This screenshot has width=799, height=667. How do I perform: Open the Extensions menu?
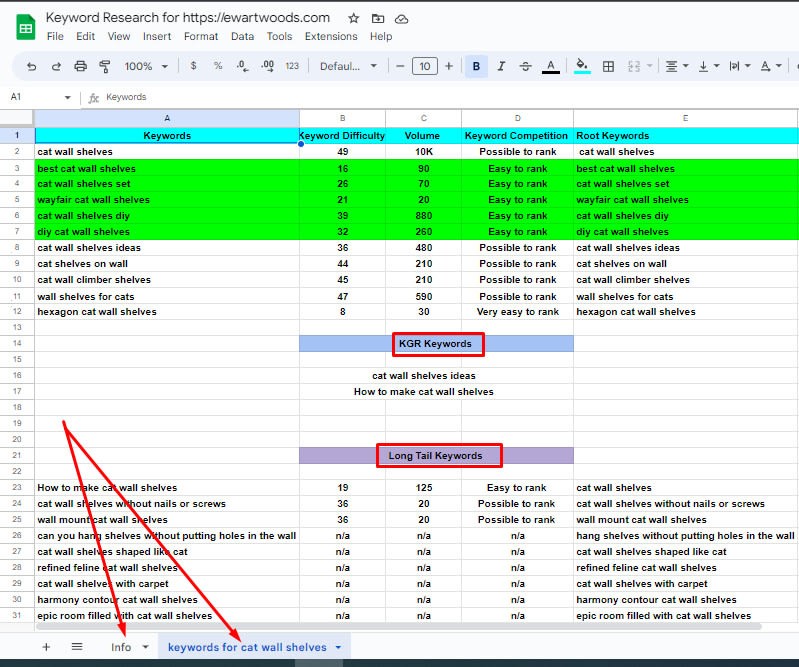click(x=330, y=36)
